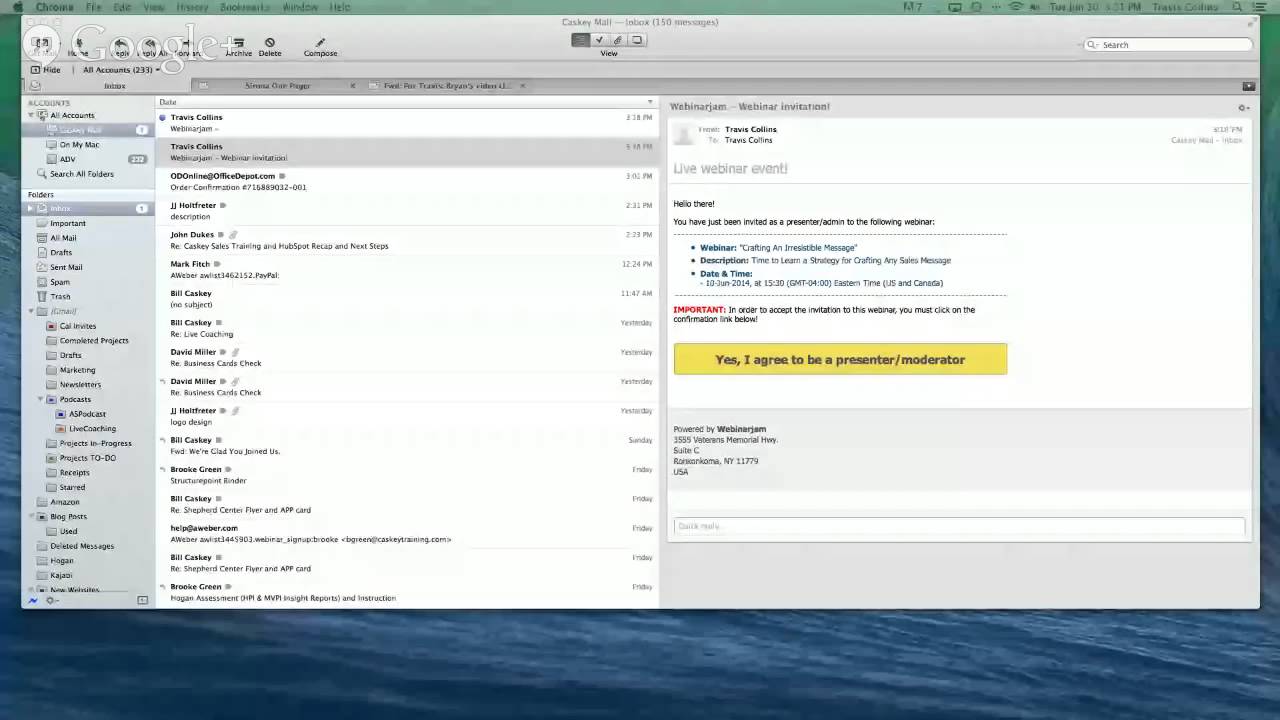This screenshot has width=1280, height=720.
Task: Click the Search field
Action: [x=1169, y=45]
